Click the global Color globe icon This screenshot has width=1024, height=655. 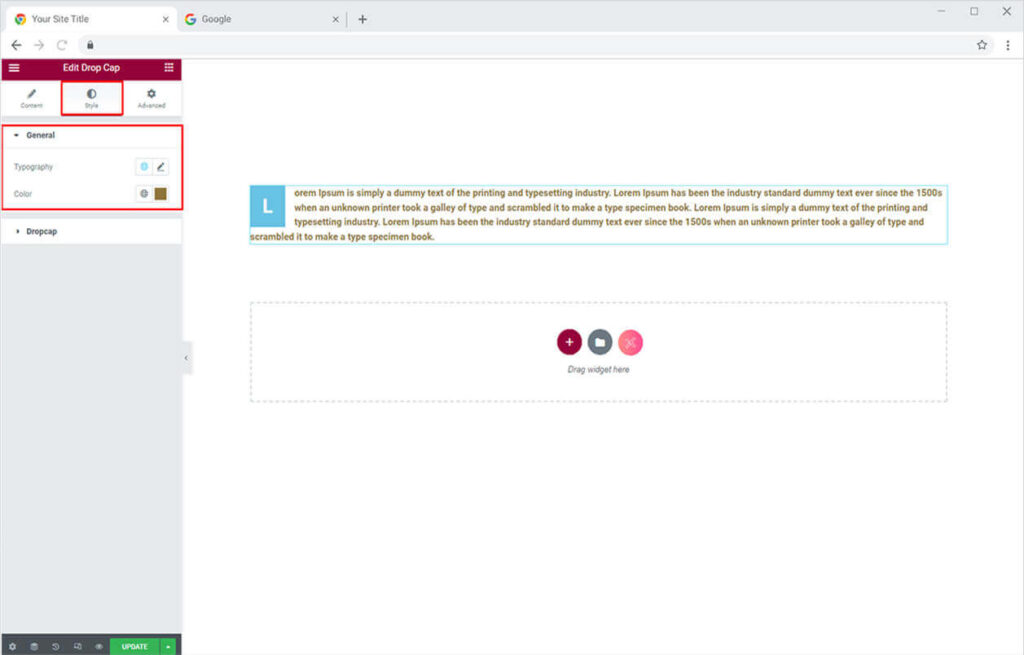point(144,194)
